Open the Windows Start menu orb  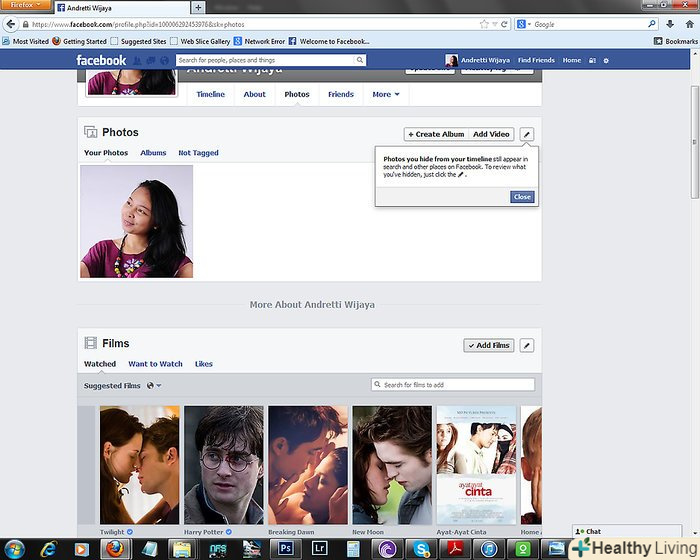15,549
